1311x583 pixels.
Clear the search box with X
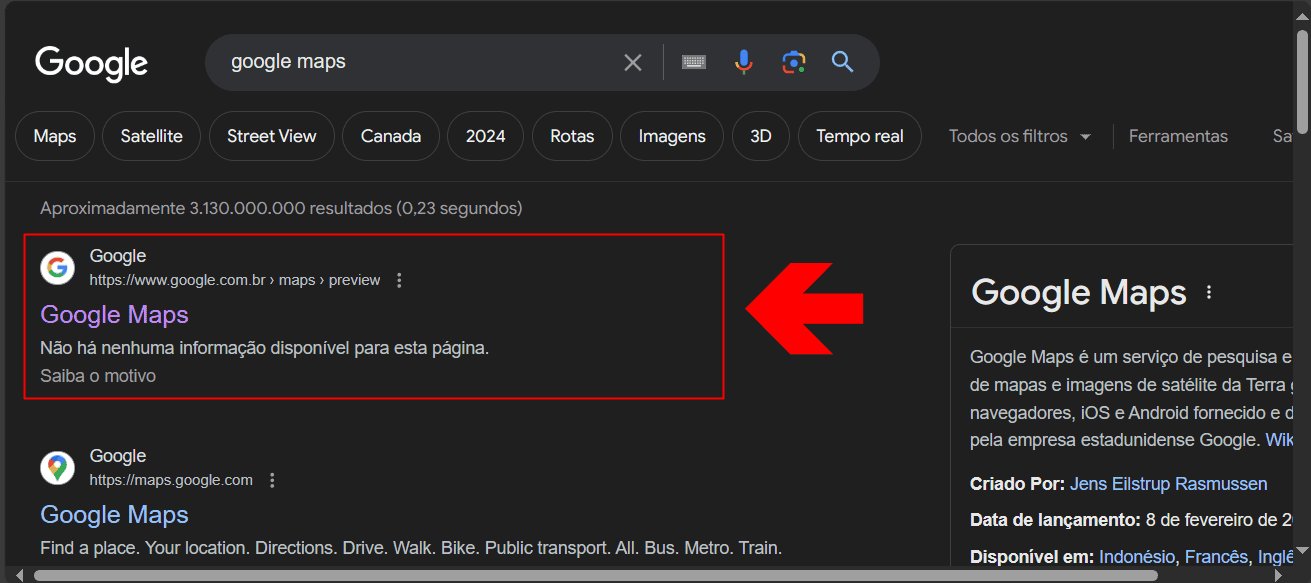pos(633,63)
